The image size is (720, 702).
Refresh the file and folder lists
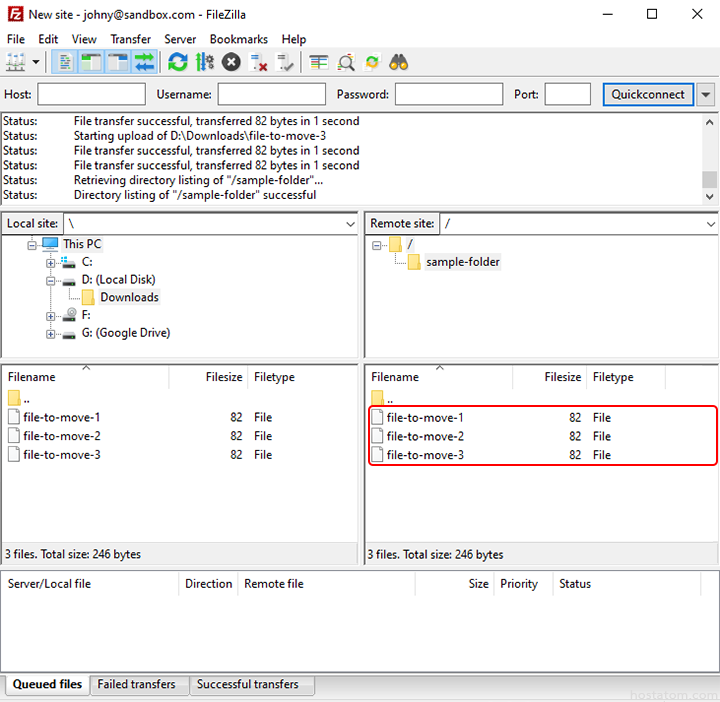[178, 62]
